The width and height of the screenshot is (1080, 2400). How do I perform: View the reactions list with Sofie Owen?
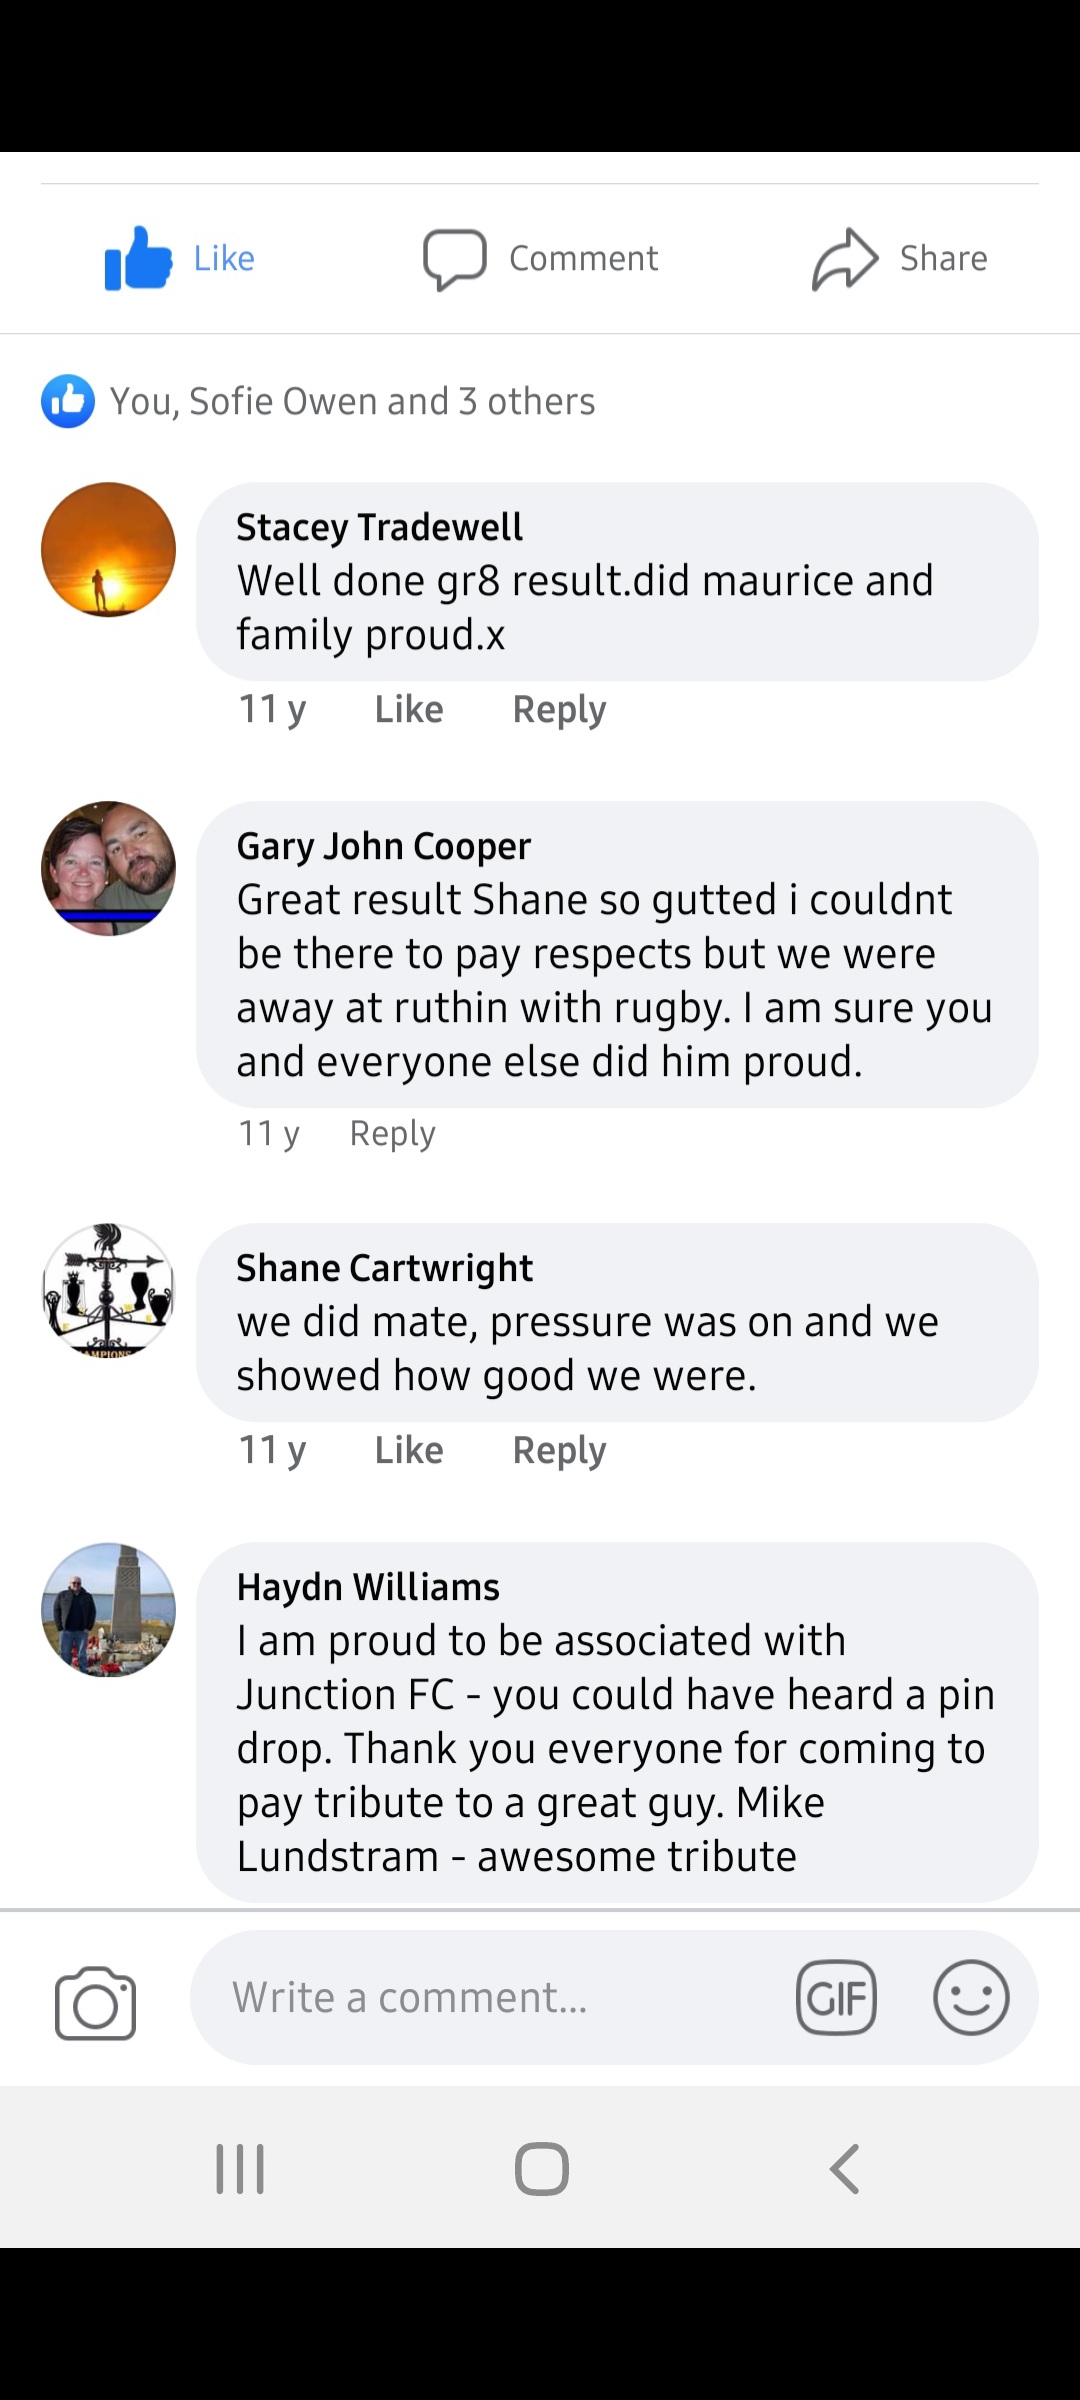pyautogui.click(x=350, y=401)
